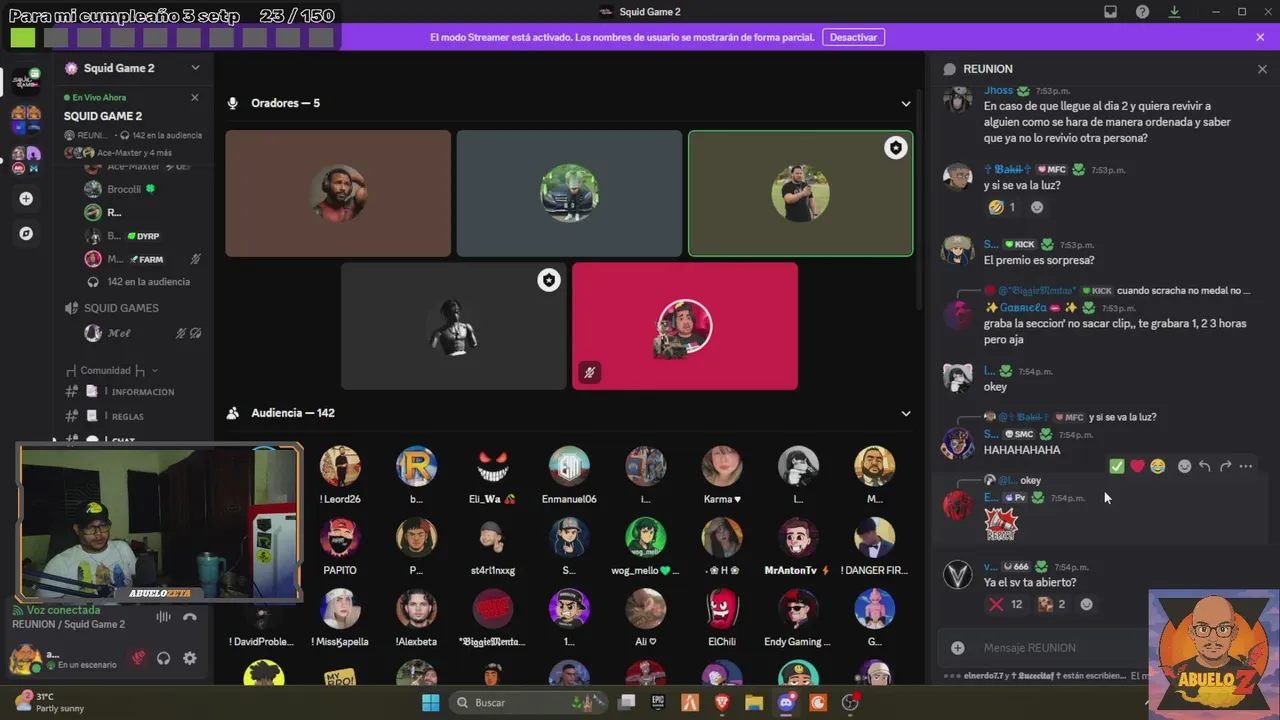Collapse the Oradores section
This screenshot has height=720, width=1280.
pos(906,103)
